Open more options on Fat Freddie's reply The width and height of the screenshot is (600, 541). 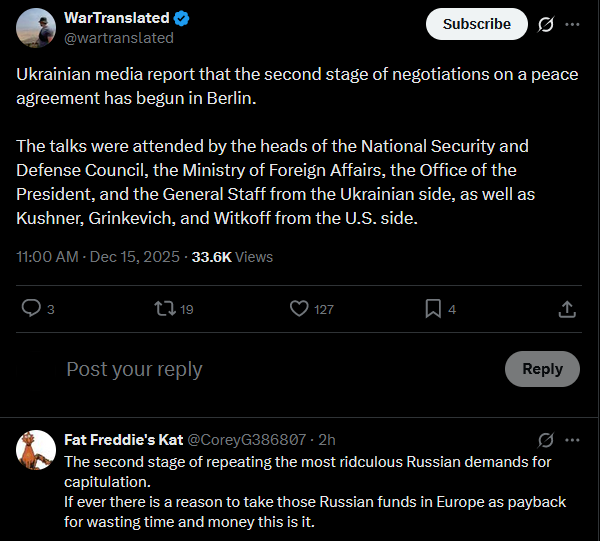pyautogui.click(x=572, y=440)
